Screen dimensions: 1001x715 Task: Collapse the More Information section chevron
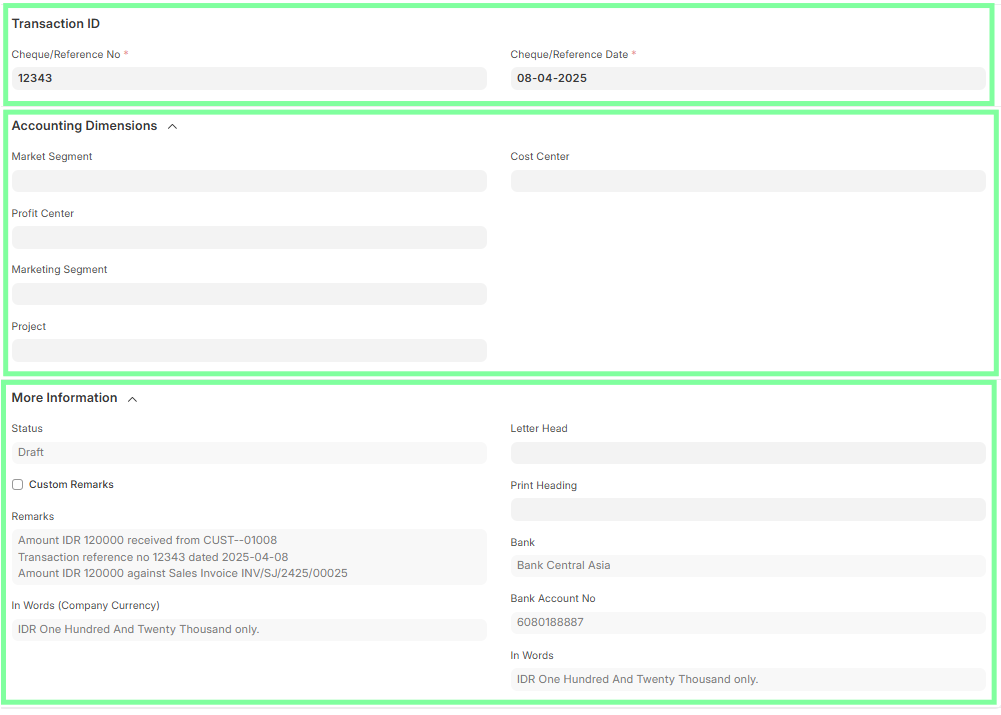[133, 399]
